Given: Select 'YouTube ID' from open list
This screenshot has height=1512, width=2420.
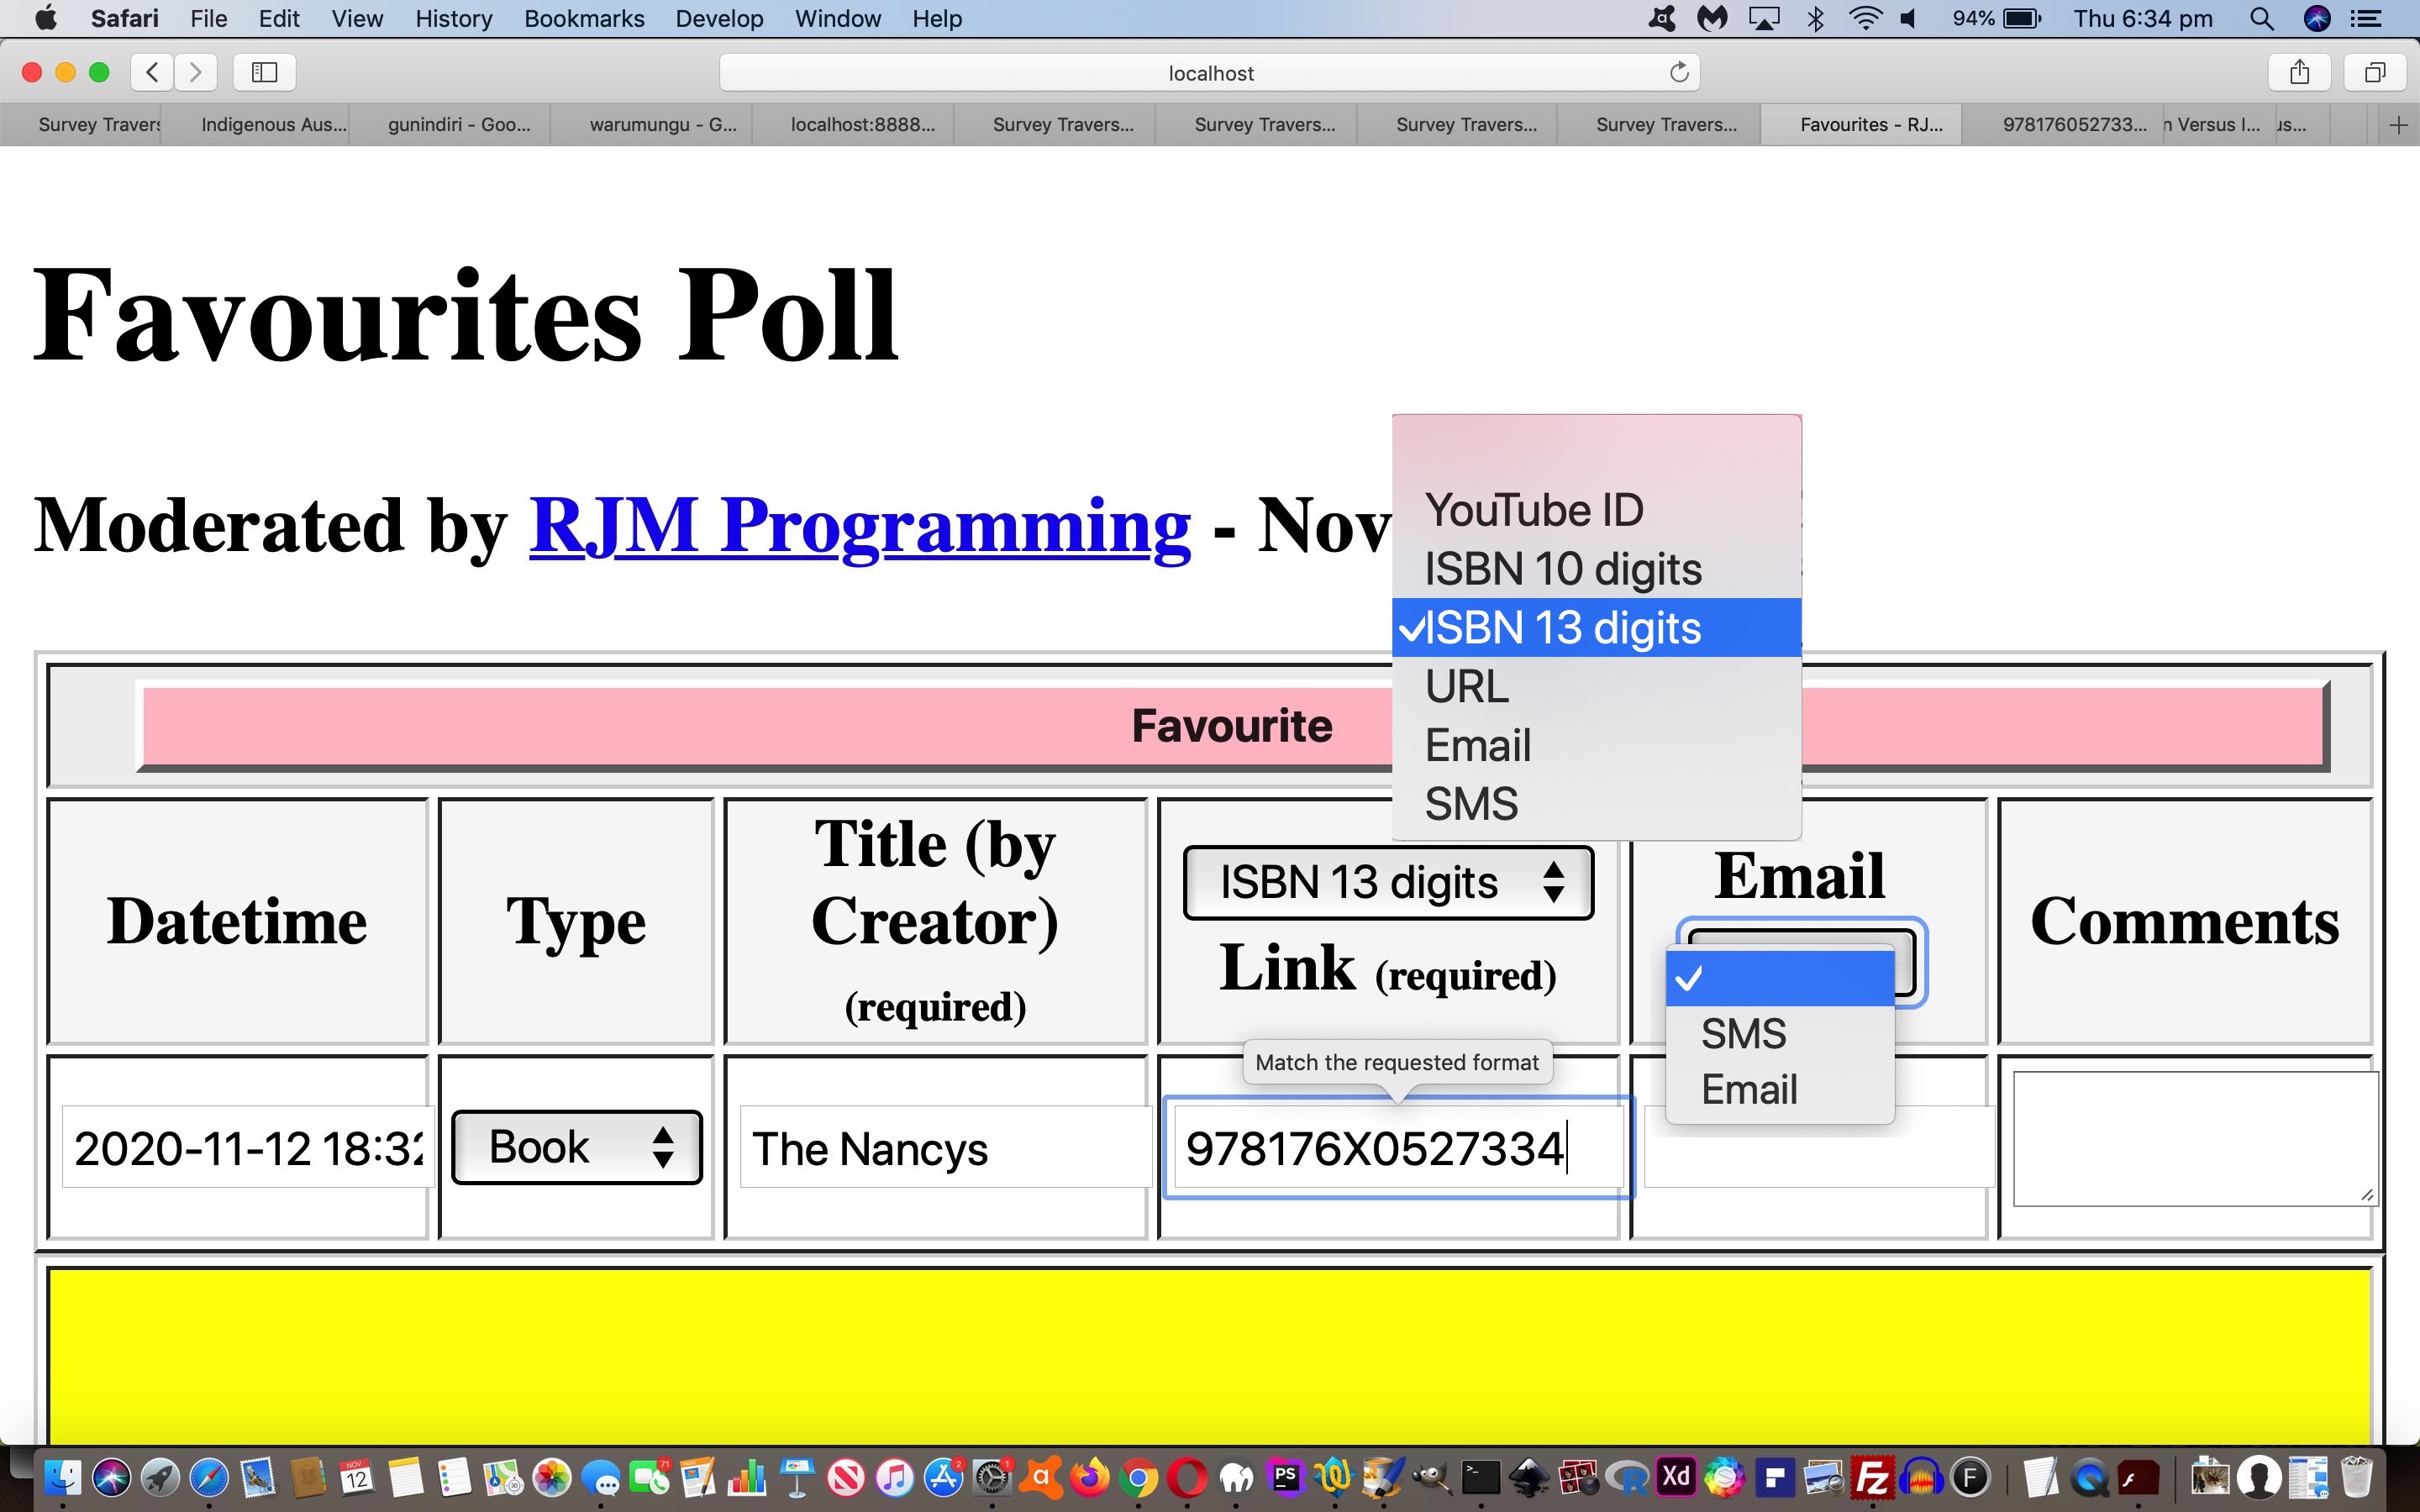Looking at the screenshot, I should coord(1534,510).
